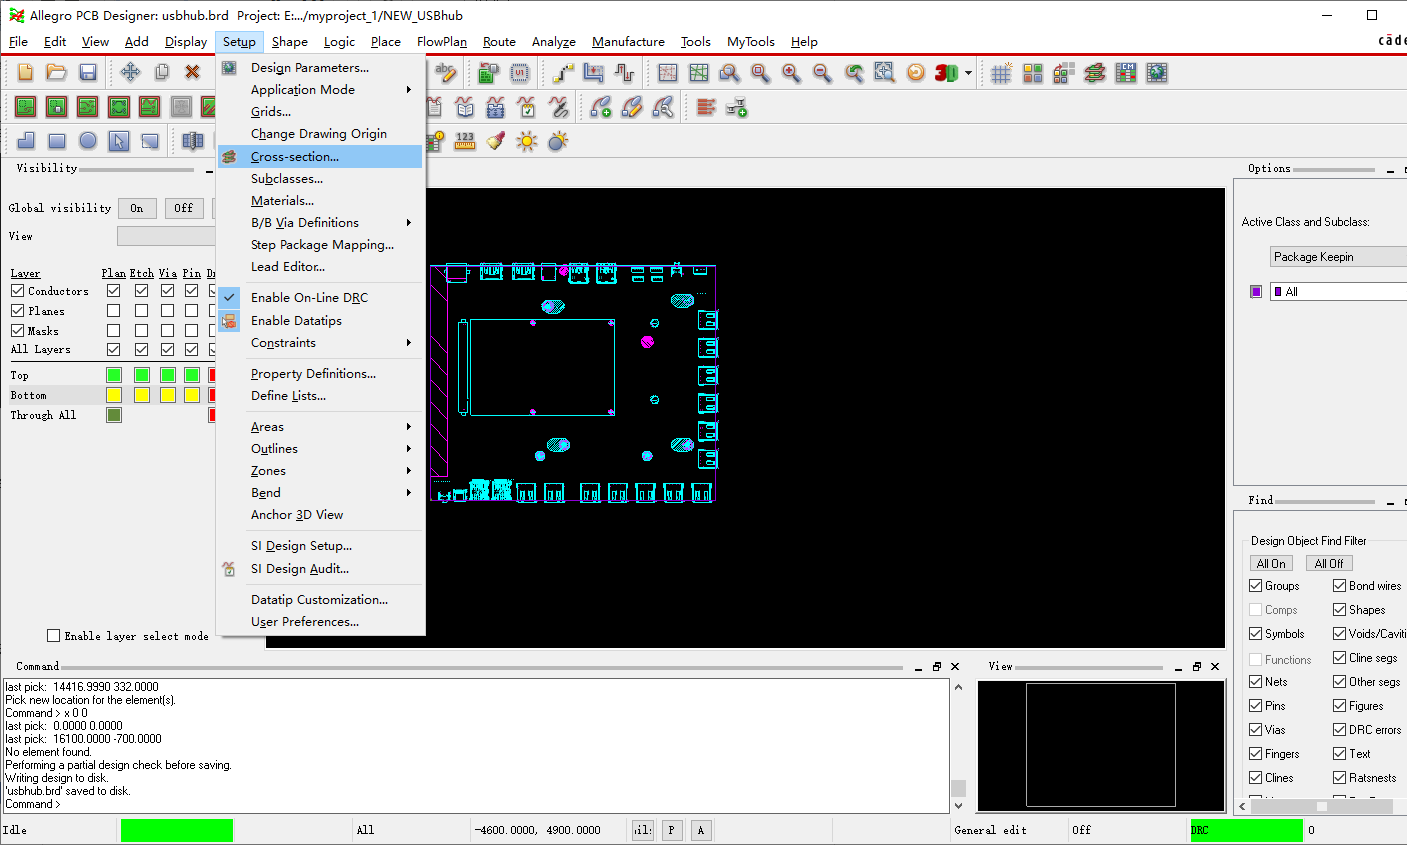
Task: Toggle the Planes layer checkbox
Action: (x=18, y=311)
